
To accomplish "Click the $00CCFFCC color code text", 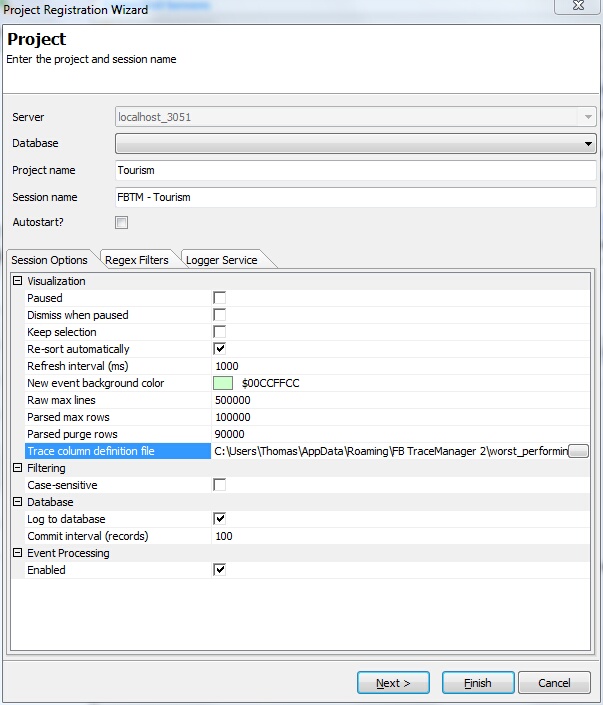I will click(271, 383).
